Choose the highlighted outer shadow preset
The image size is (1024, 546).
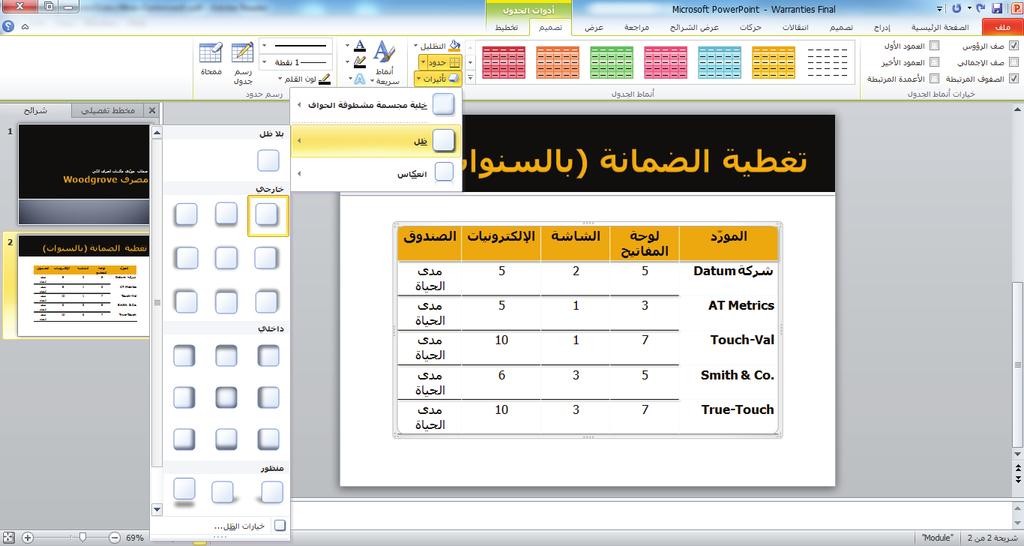coord(267,215)
